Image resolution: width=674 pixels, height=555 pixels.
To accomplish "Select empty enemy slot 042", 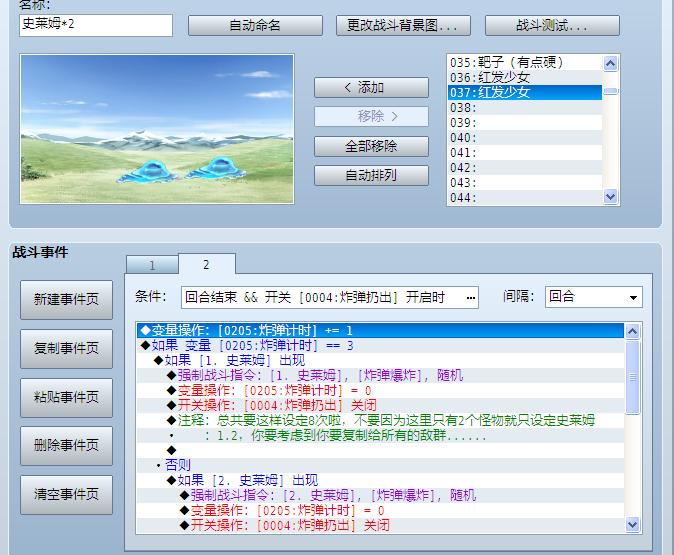I will [525, 168].
